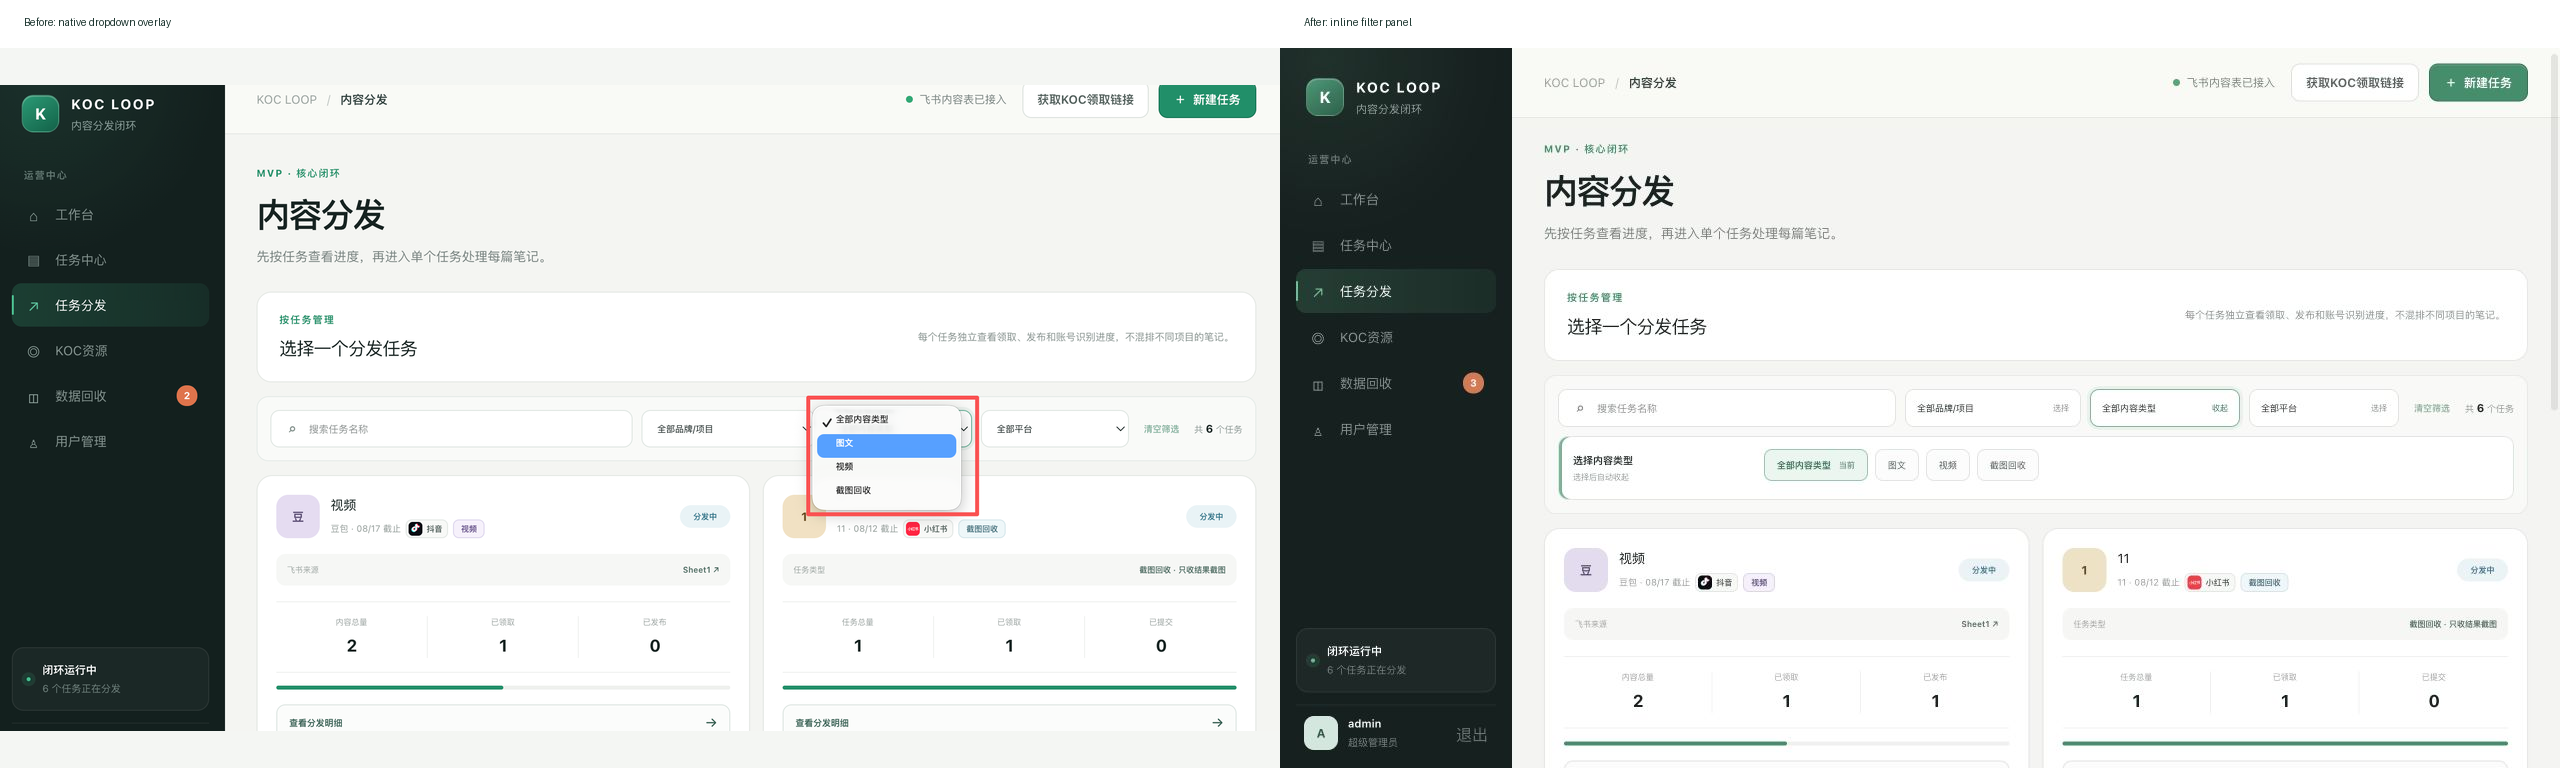Click the 新建任务 button in the Before panel
Viewport: 2560px width, 768px height.
(x=1207, y=100)
